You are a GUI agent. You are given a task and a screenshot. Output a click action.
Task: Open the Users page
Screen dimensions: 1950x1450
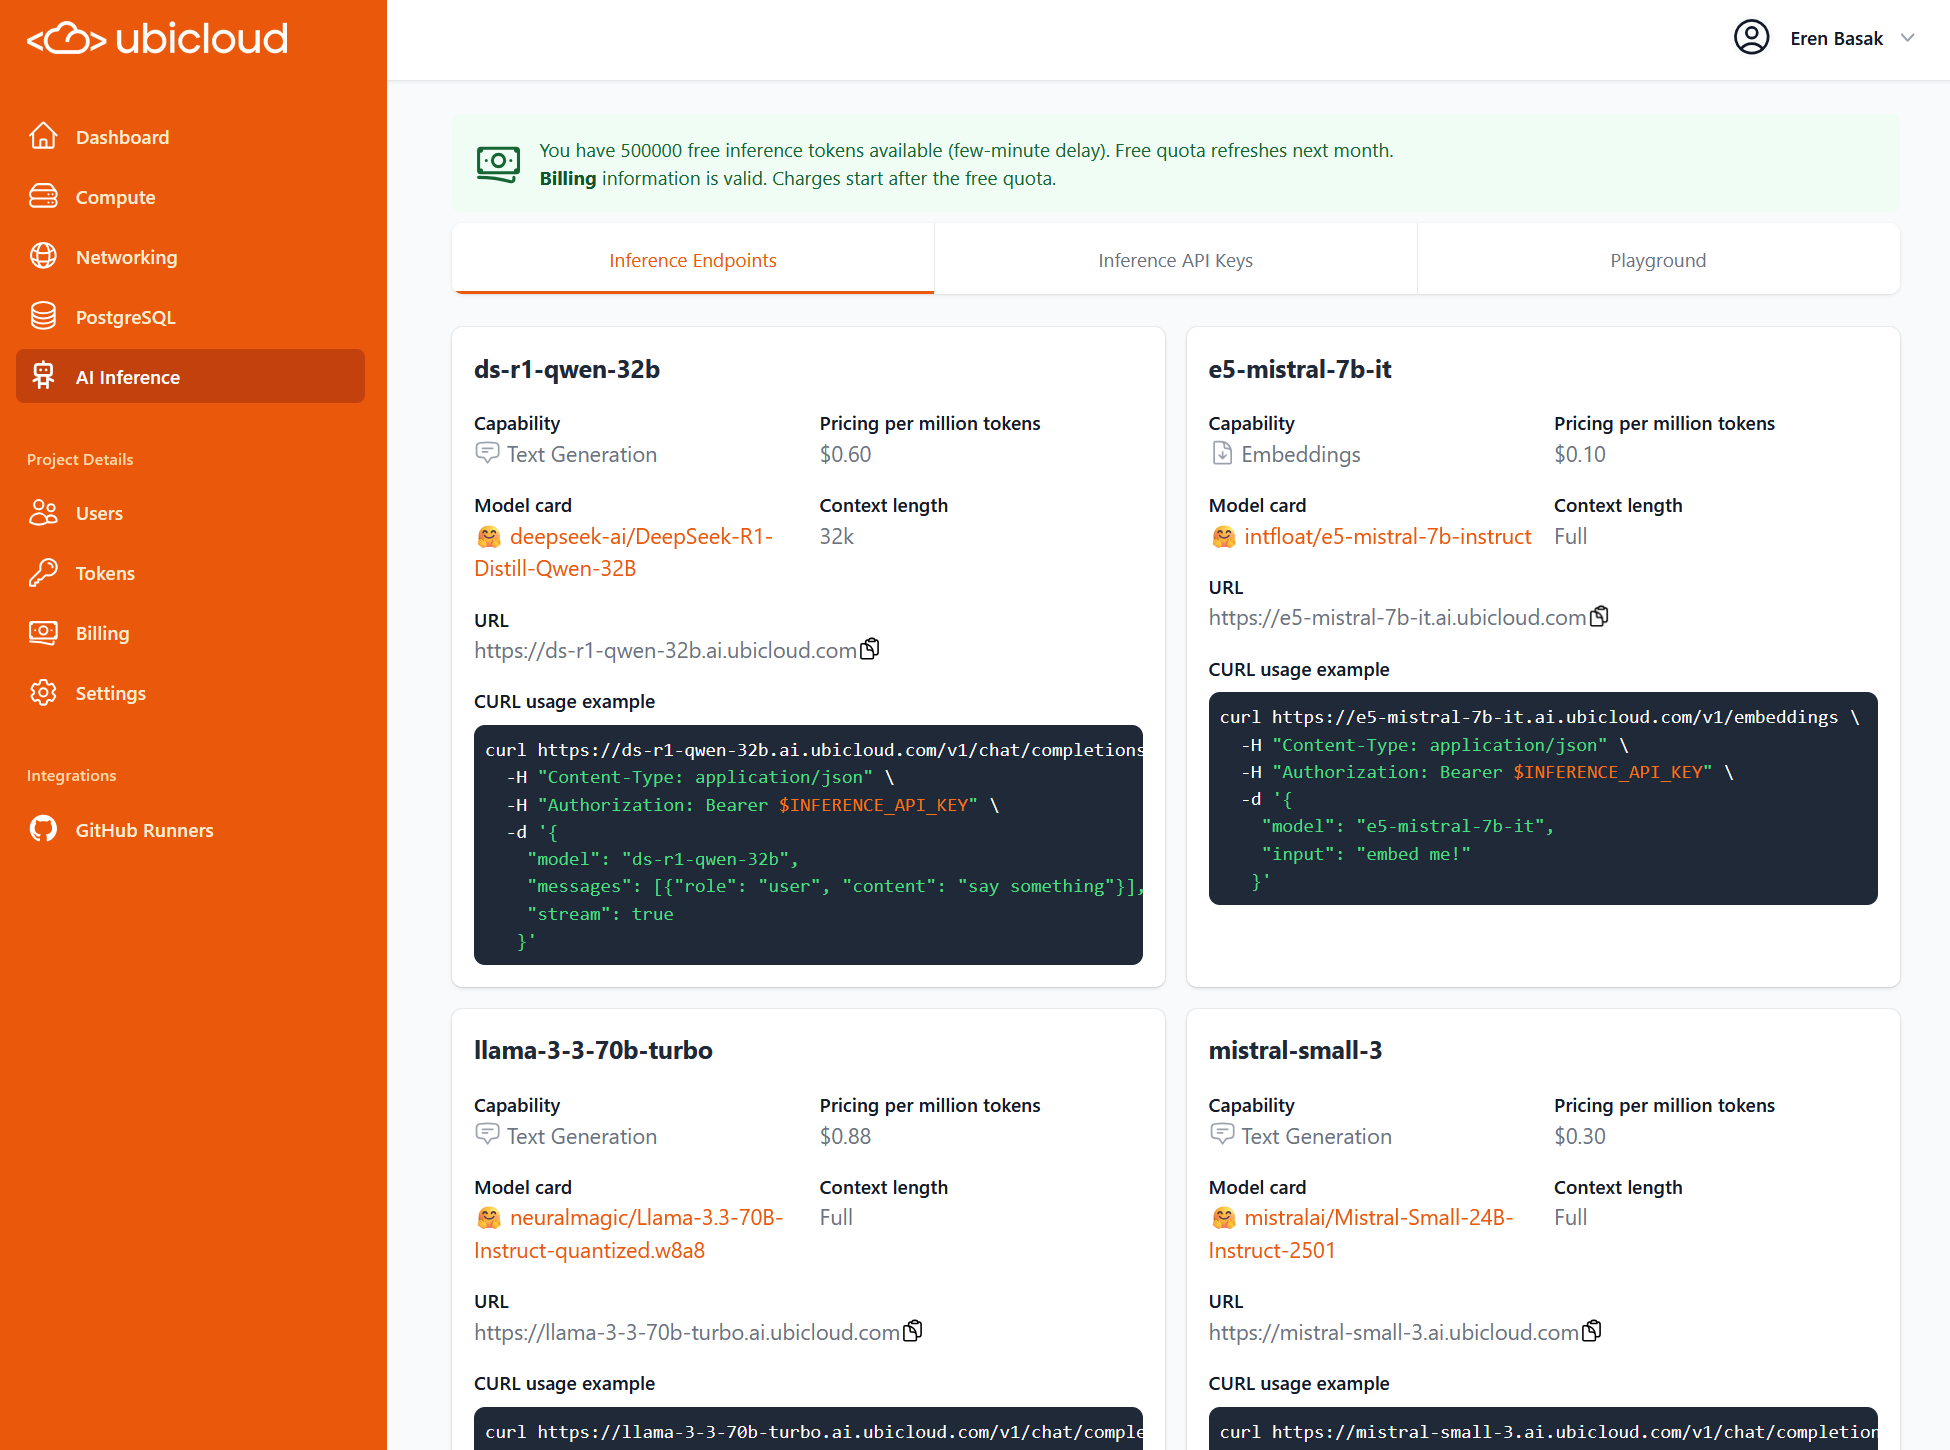[x=190, y=513]
